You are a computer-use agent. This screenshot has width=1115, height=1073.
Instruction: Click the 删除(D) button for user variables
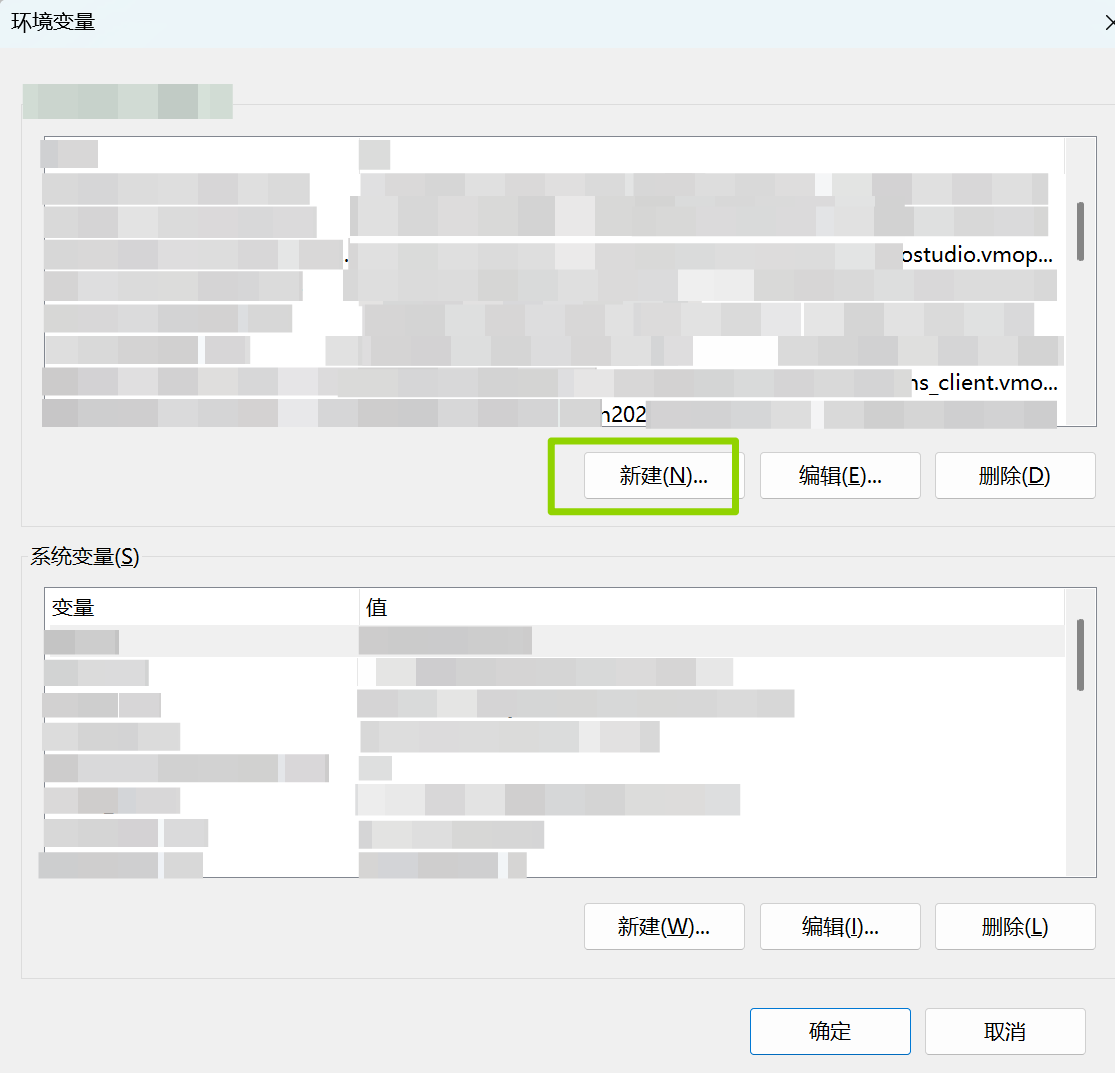(x=1014, y=475)
